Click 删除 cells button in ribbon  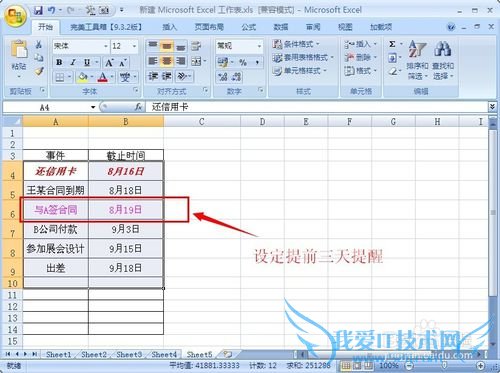click(x=360, y=57)
